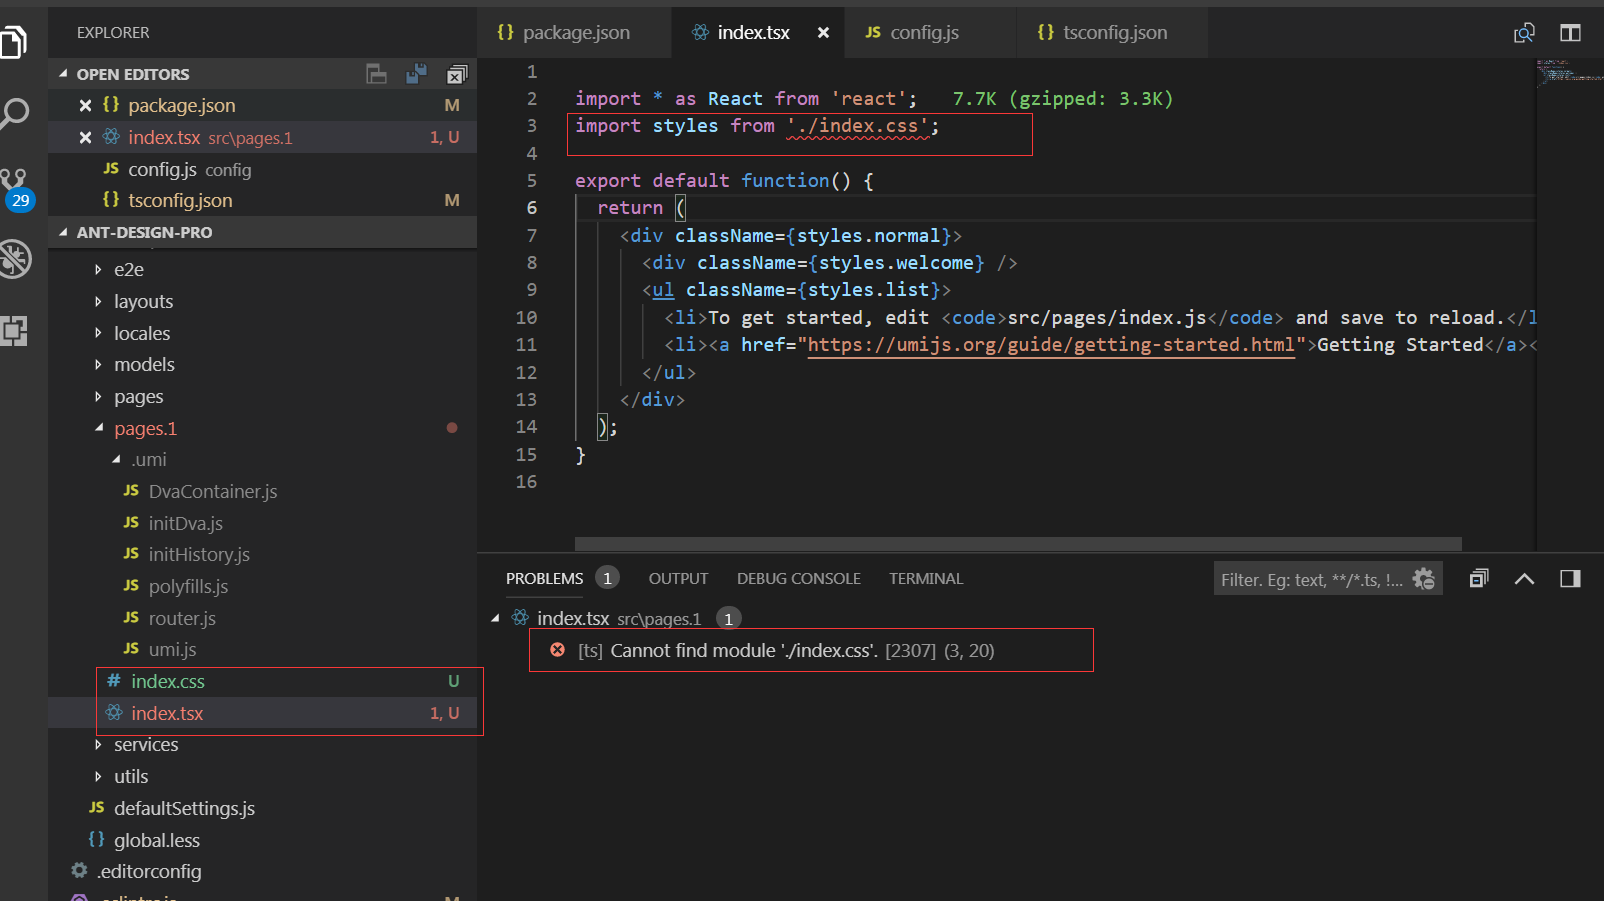1604x901 pixels.
Task: Click Collapse All icon in Problems panel
Action: tap(1479, 578)
